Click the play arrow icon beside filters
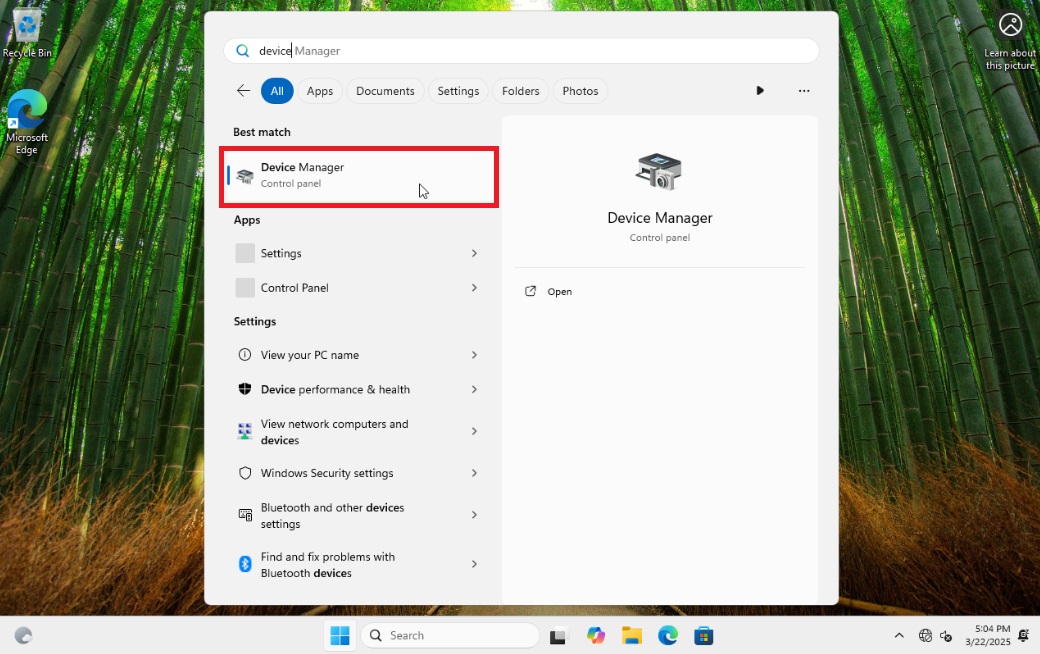The height and width of the screenshot is (654, 1040). [x=760, y=91]
